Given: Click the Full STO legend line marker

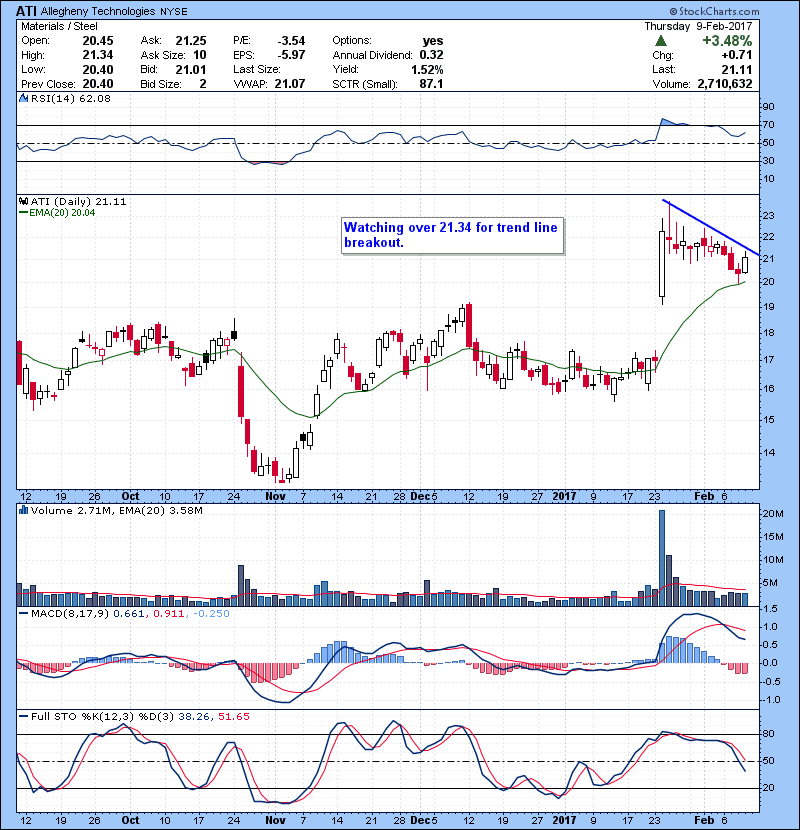Looking at the screenshot, I should click(x=23, y=717).
